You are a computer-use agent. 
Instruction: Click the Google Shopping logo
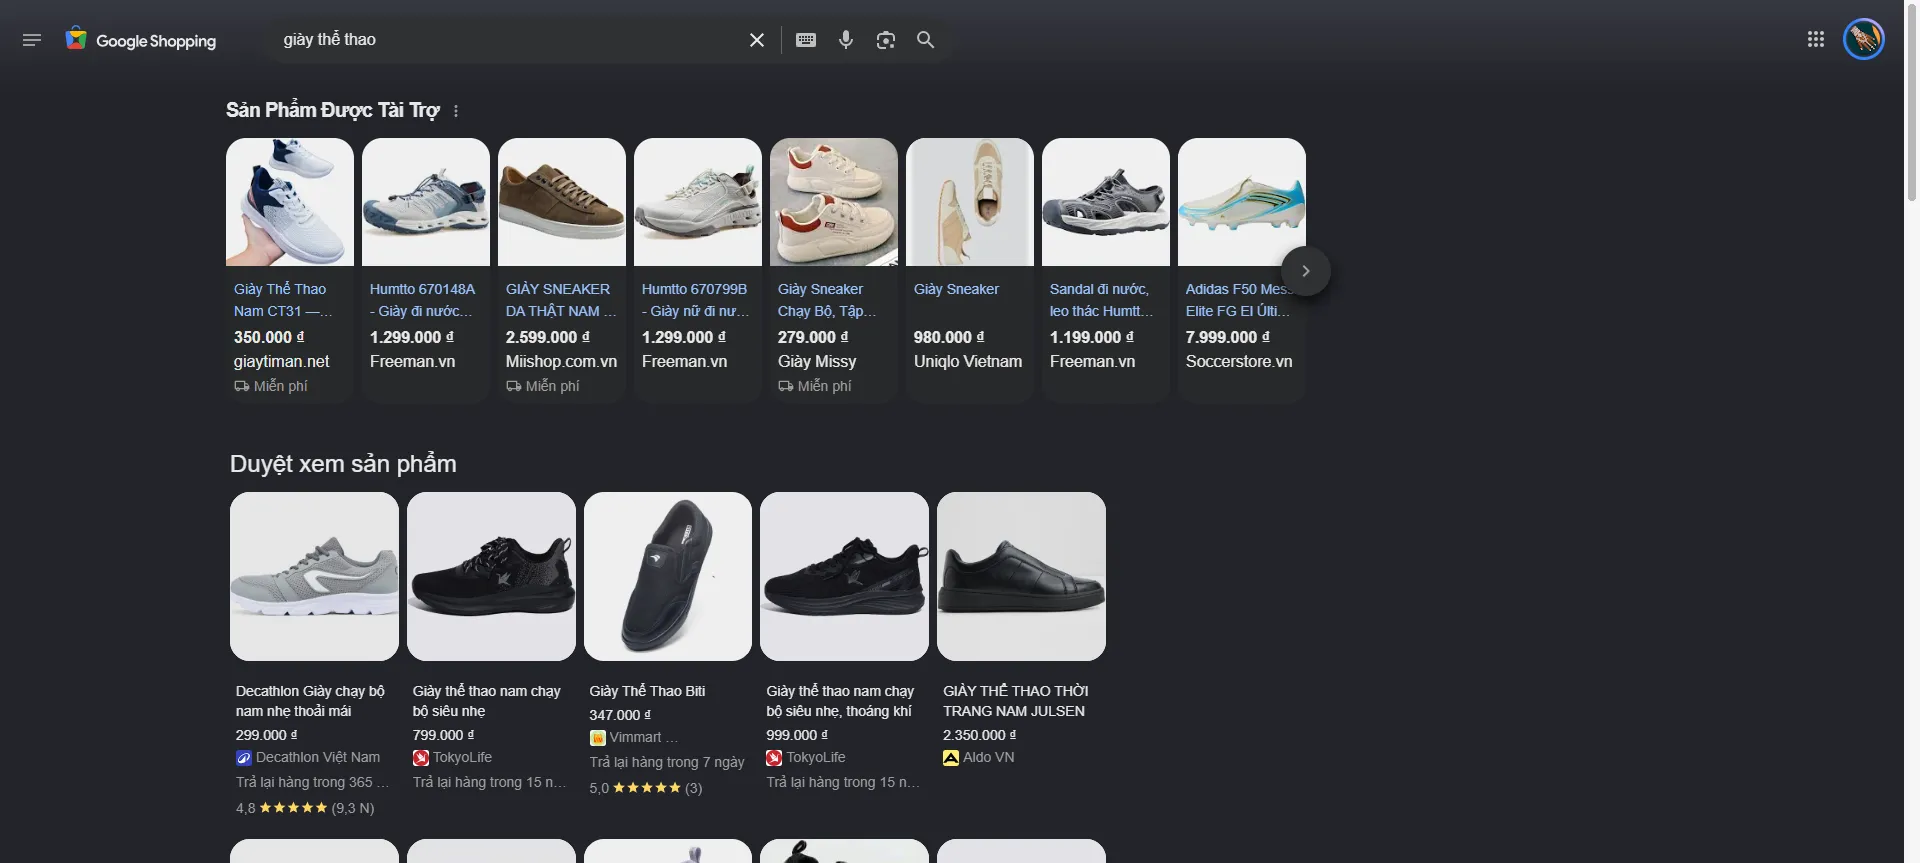pos(141,40)
